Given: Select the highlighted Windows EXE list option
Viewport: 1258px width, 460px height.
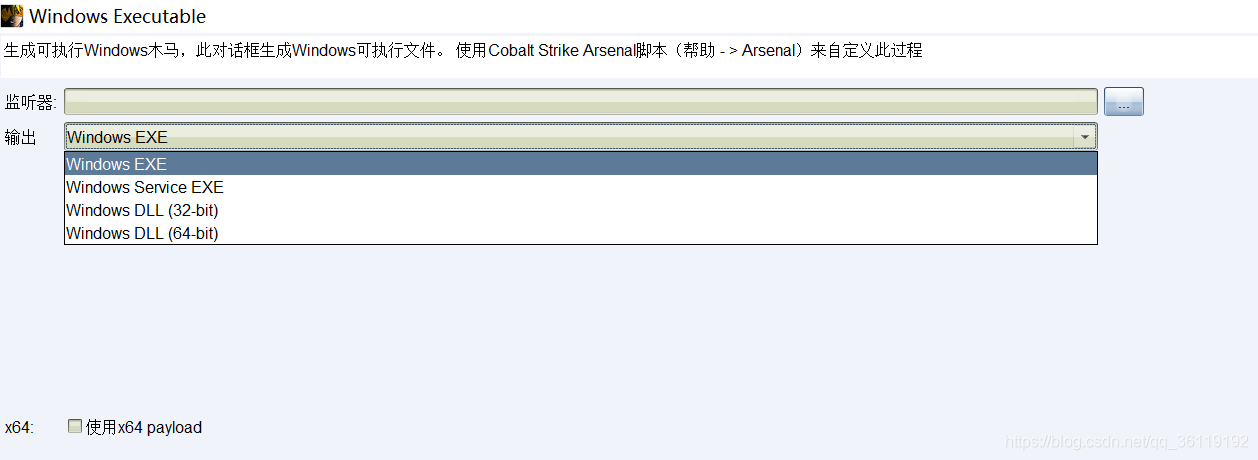Looking at the screenshot, I should tap(581, 164).
